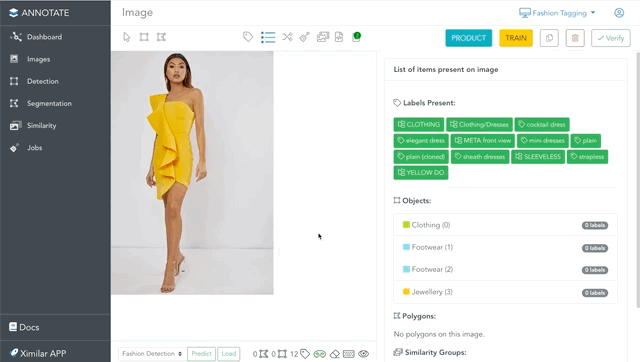Select the polygon drawing tool

point(161,37)
